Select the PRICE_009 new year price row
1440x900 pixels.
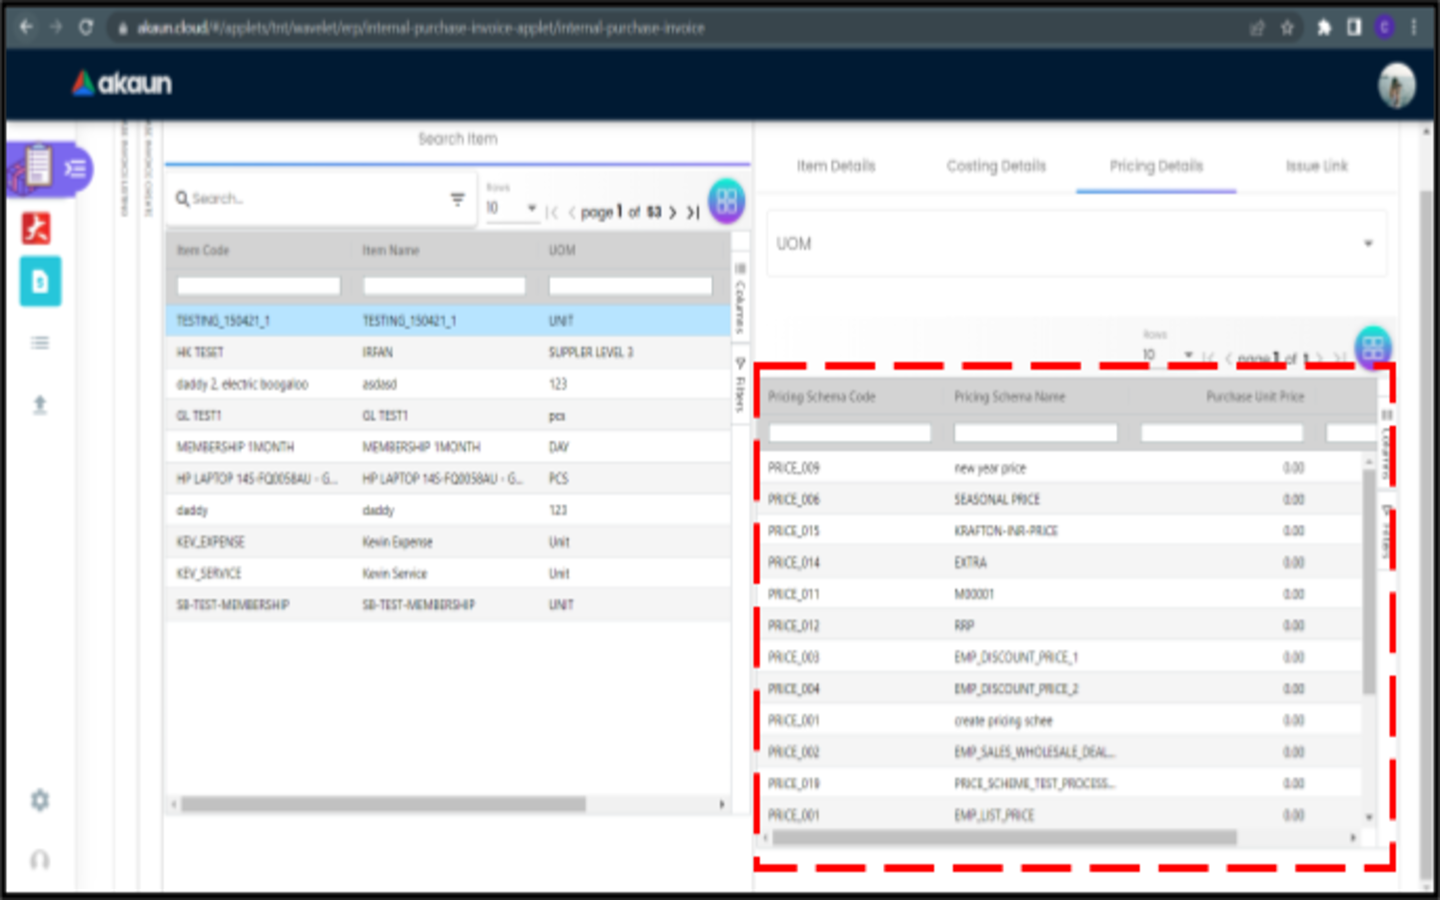click(x=1061, y=468)
